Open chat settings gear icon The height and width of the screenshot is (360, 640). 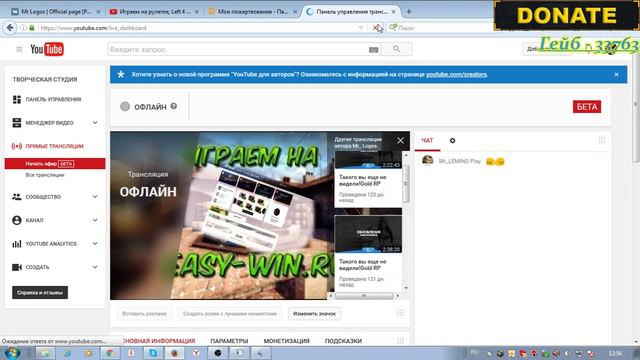click(x=452, y=140)
